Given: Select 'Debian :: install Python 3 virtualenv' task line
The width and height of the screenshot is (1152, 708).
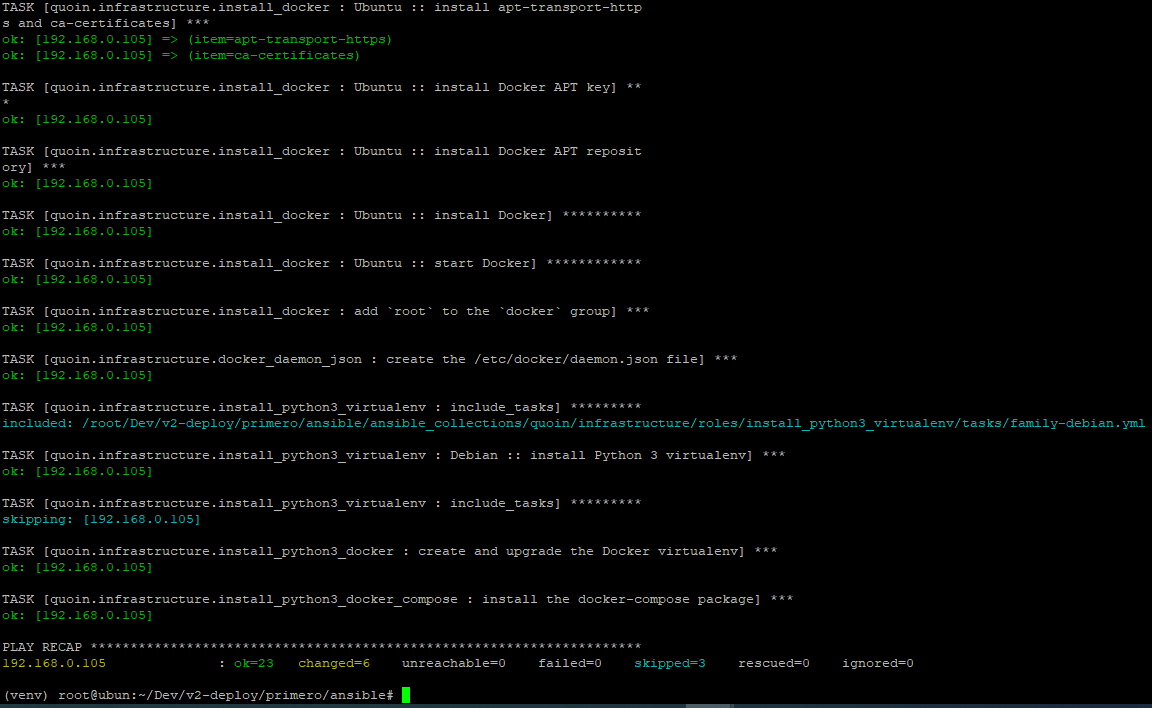Looking at the screenshot, I should pos(393,455).
